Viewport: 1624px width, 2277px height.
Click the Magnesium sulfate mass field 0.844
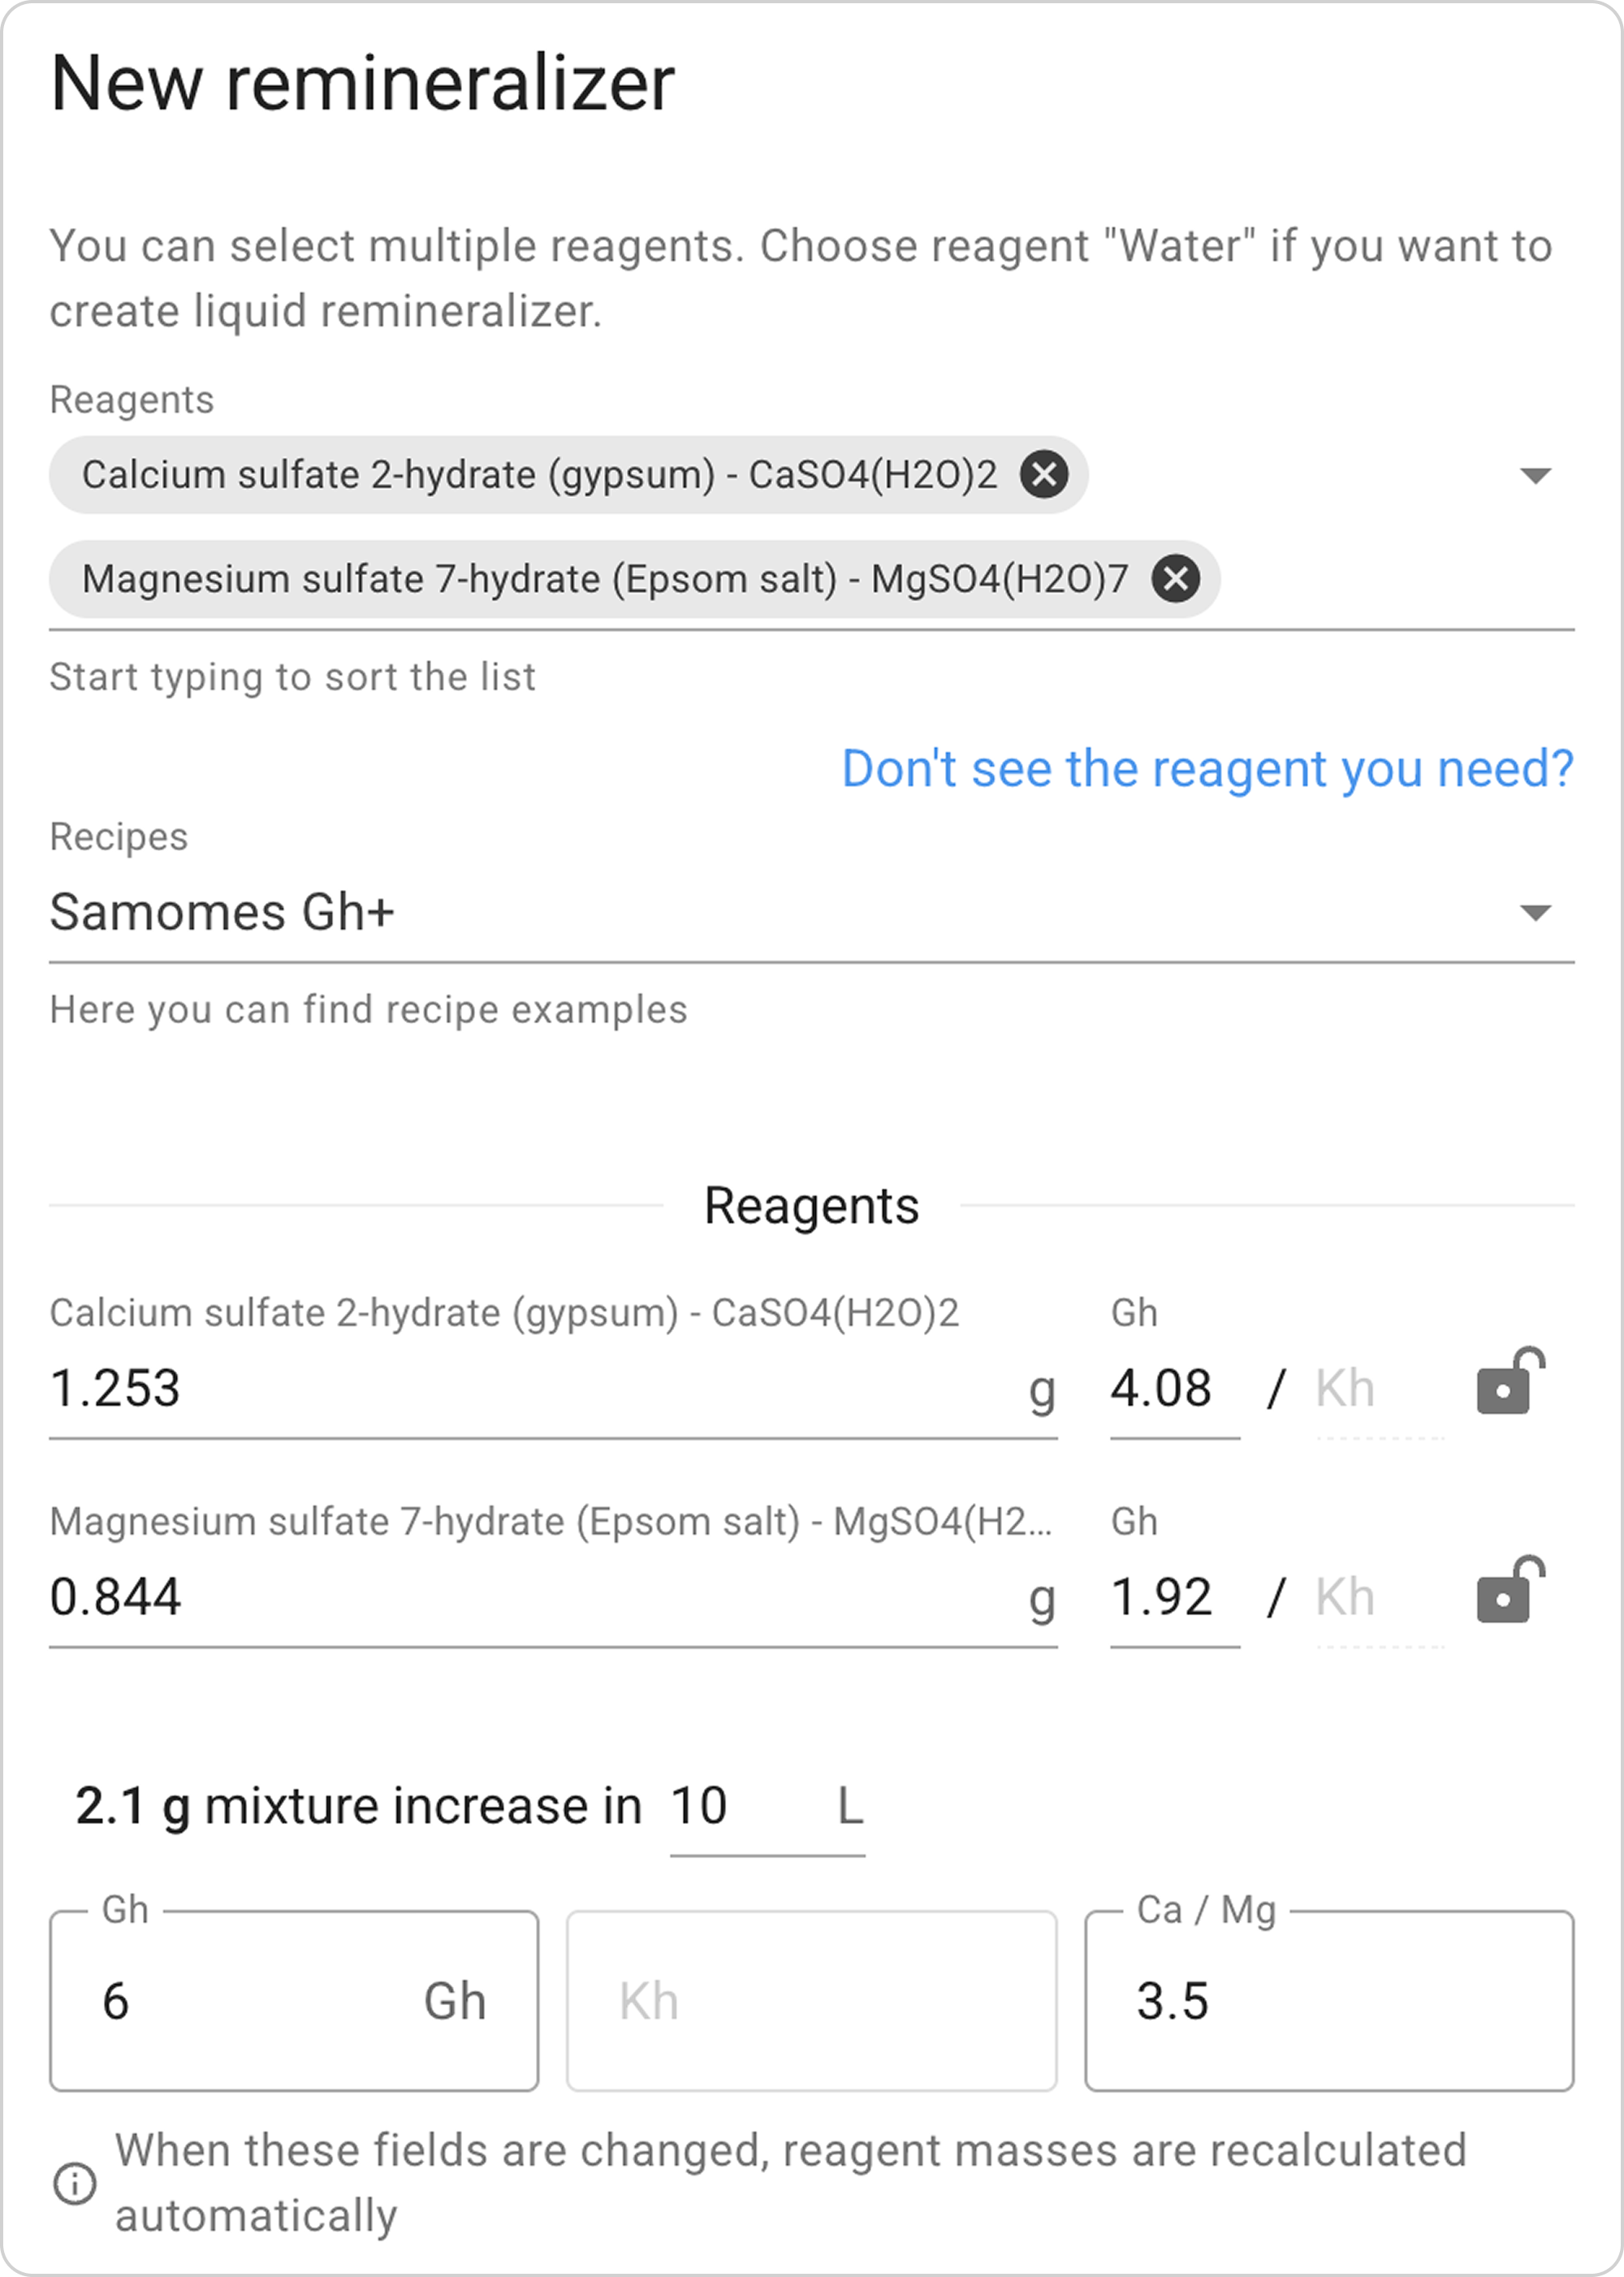click(x=530, y=1597)
